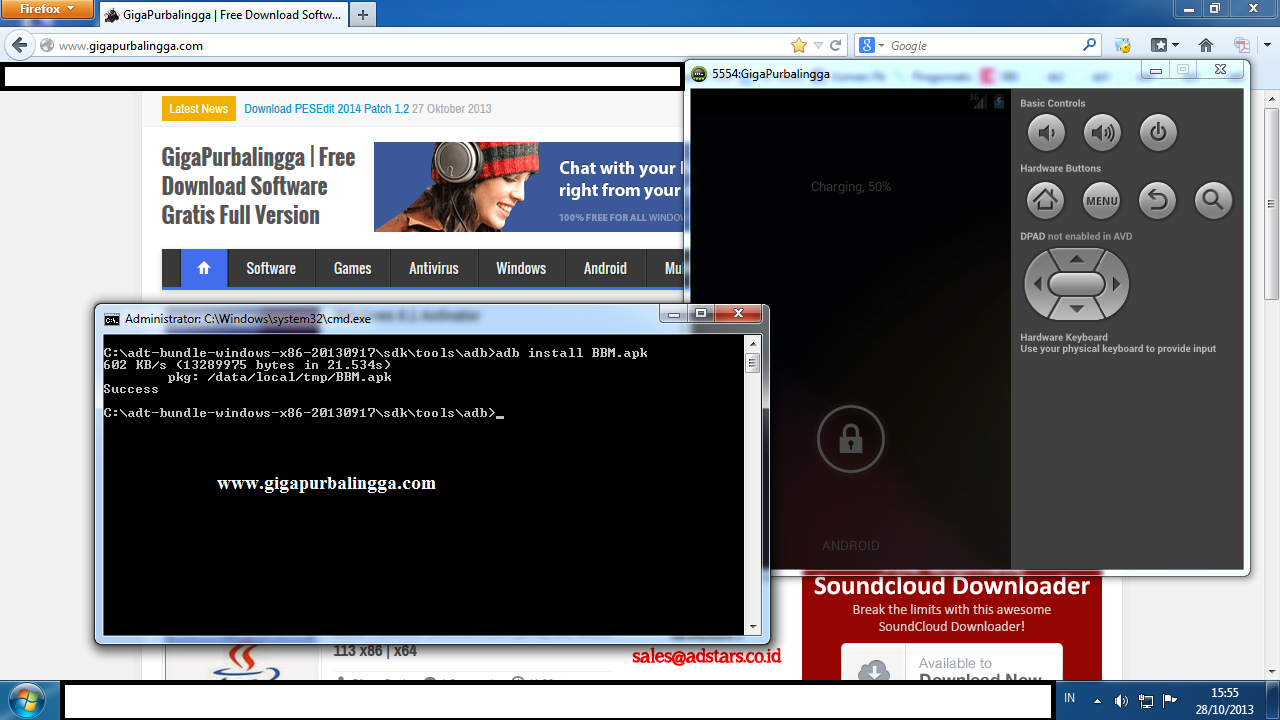Image resolution: width=1280 pixels, height=720 pixels.
Task: Show hidden tray icons arrow
Action: [x=1097, y=700]
